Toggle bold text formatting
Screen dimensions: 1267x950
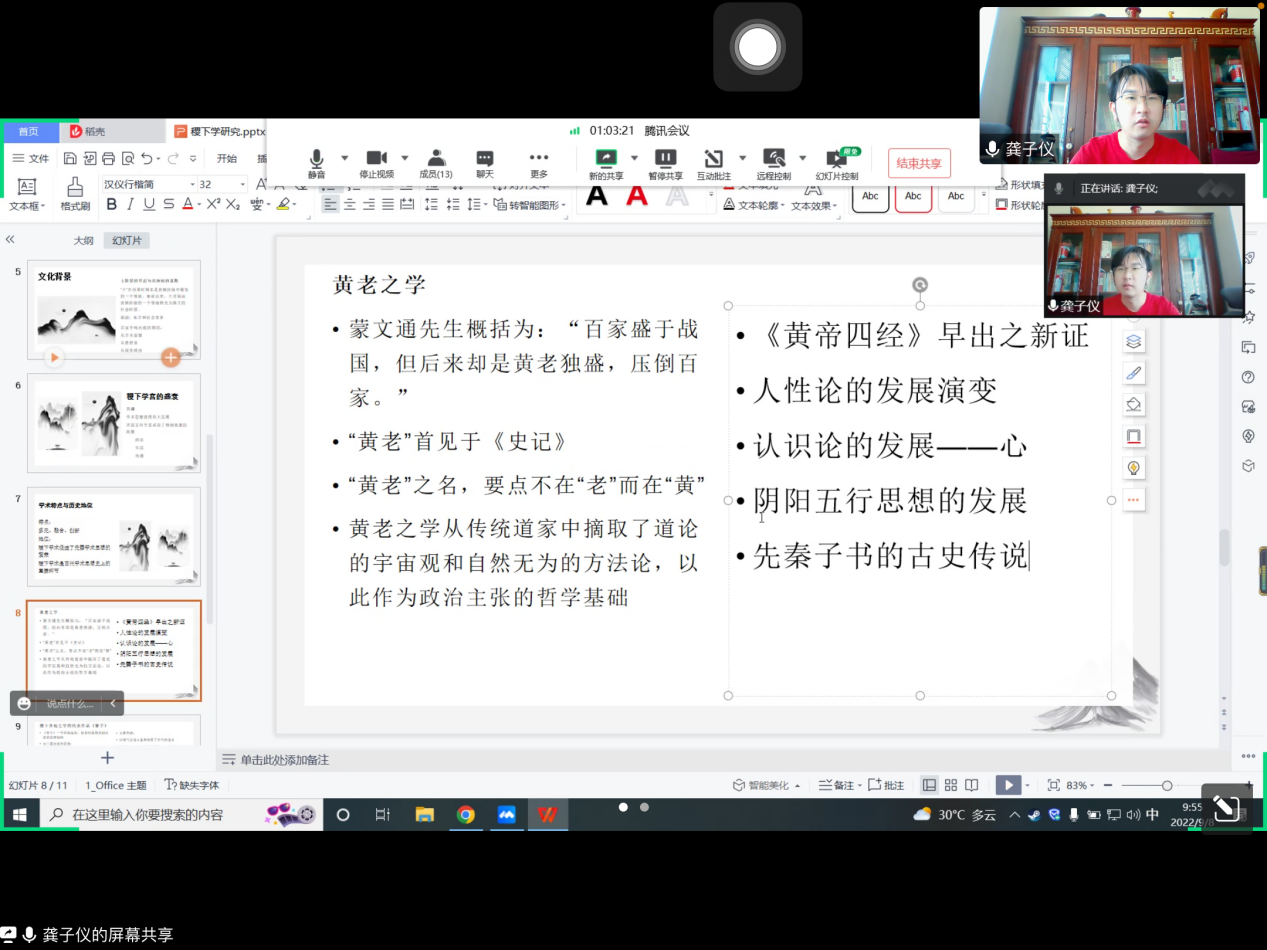pos(112,205)
